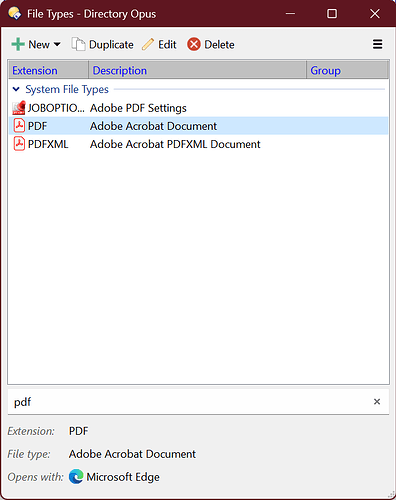396x500 pixels.
Task: Click into the pdf filter text field
Action: (190, 402)
